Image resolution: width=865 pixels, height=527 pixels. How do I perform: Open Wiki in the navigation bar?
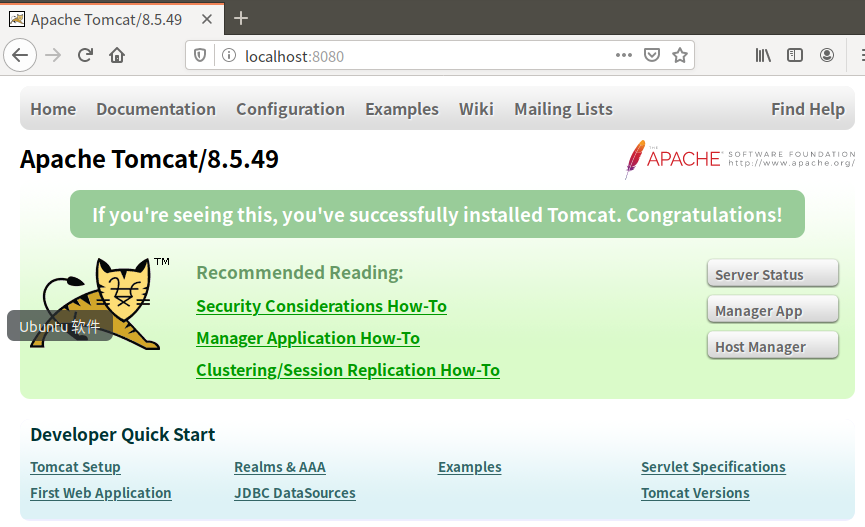pos(476,109)
